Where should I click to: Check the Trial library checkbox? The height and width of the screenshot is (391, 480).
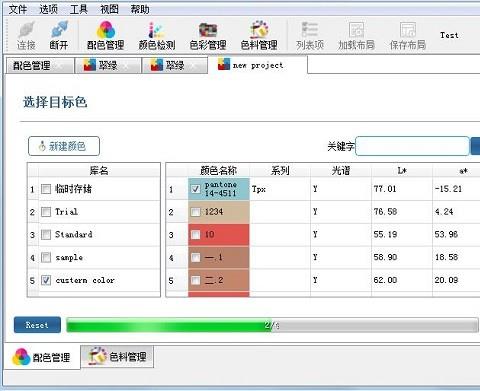tap(46, 212)
